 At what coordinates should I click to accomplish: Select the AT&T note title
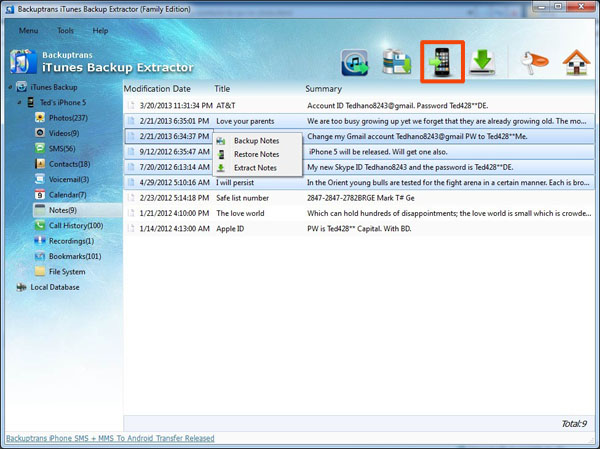tap(225, 106)
